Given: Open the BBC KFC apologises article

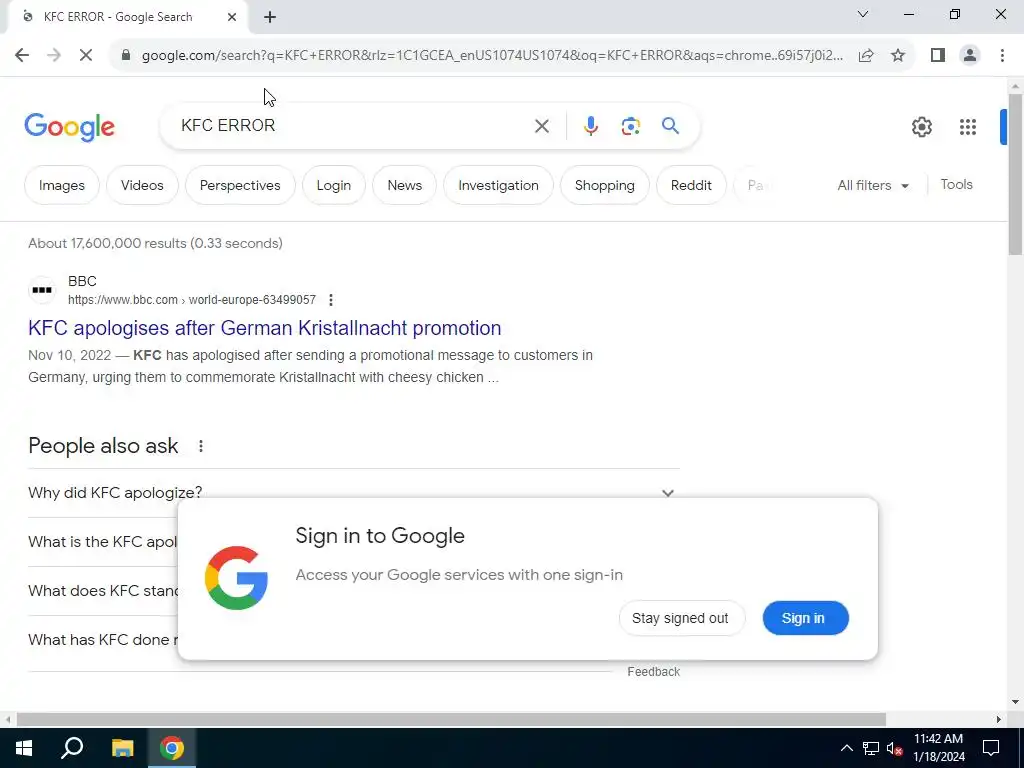Looking at the screenshot, I should [264, 328].
